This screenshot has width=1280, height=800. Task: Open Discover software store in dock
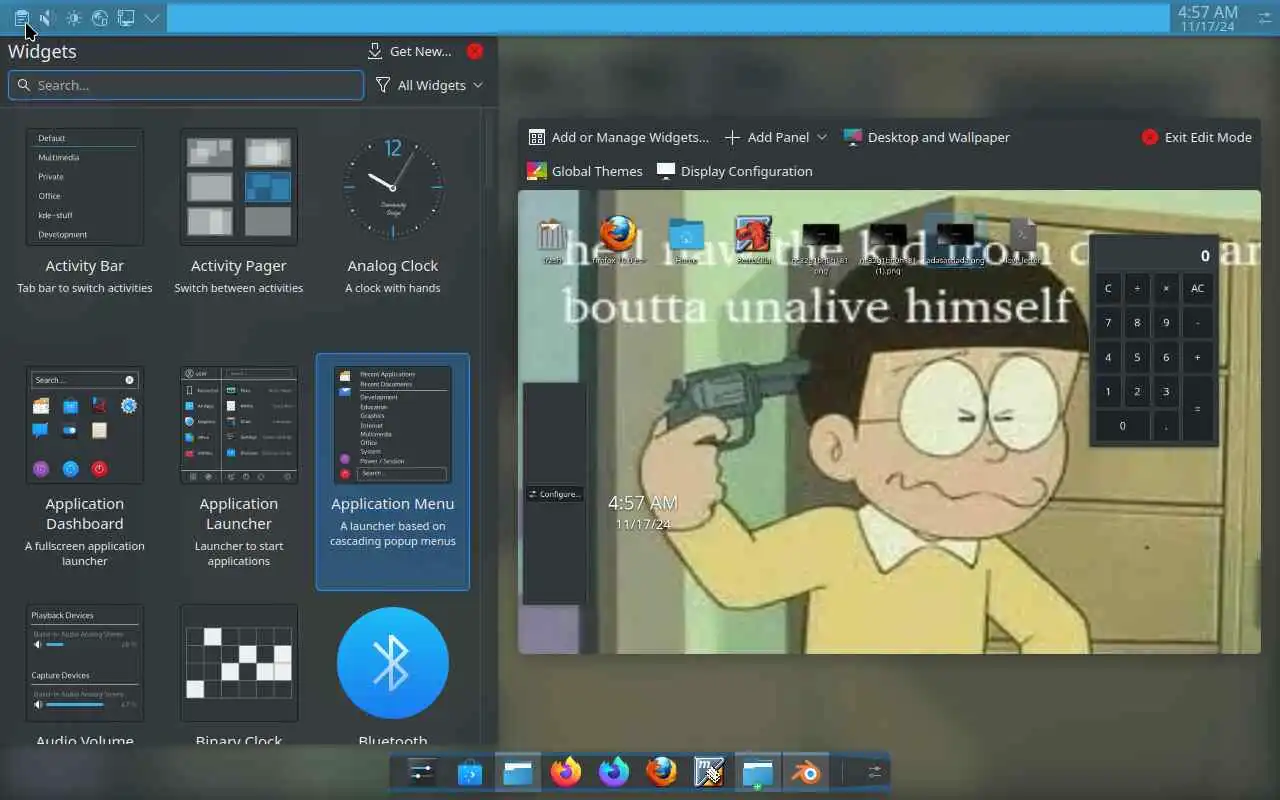[x=469, y=772]
